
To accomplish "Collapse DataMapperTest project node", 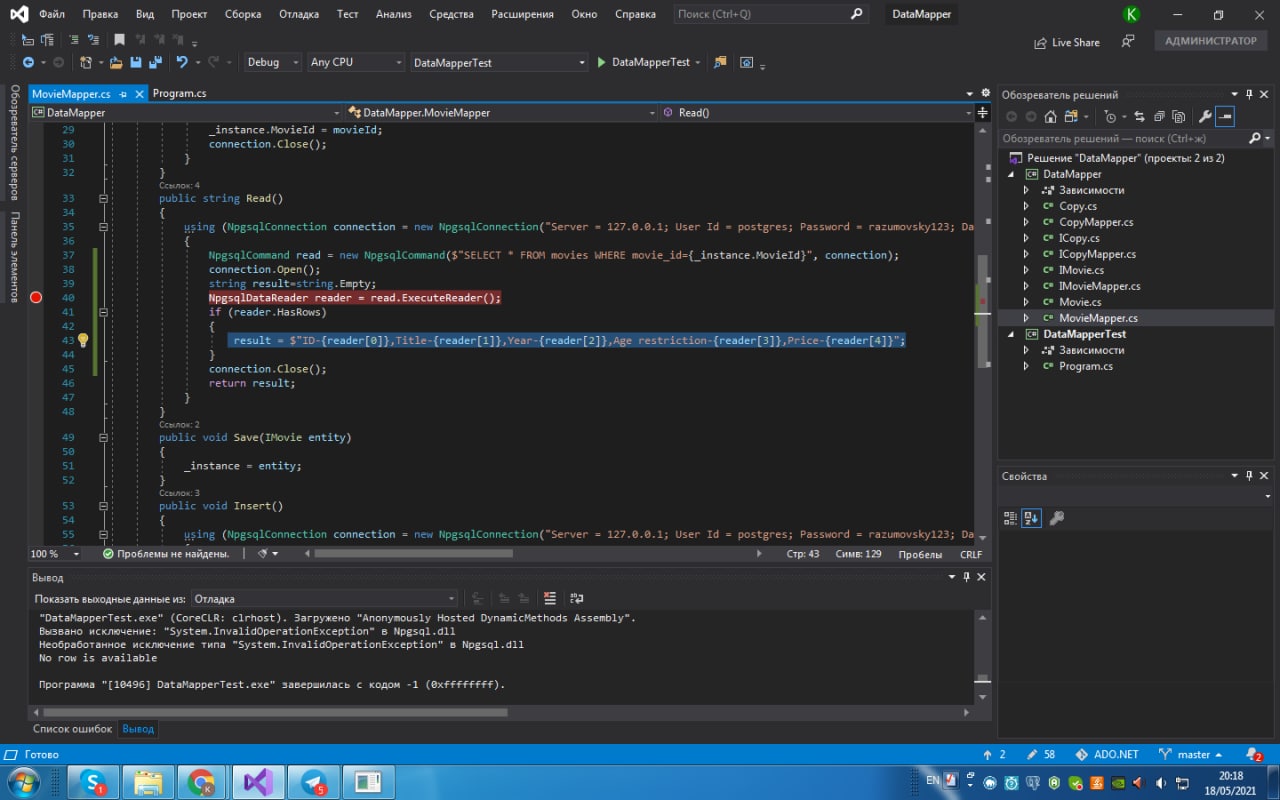I will click(x=1010, y=334).
